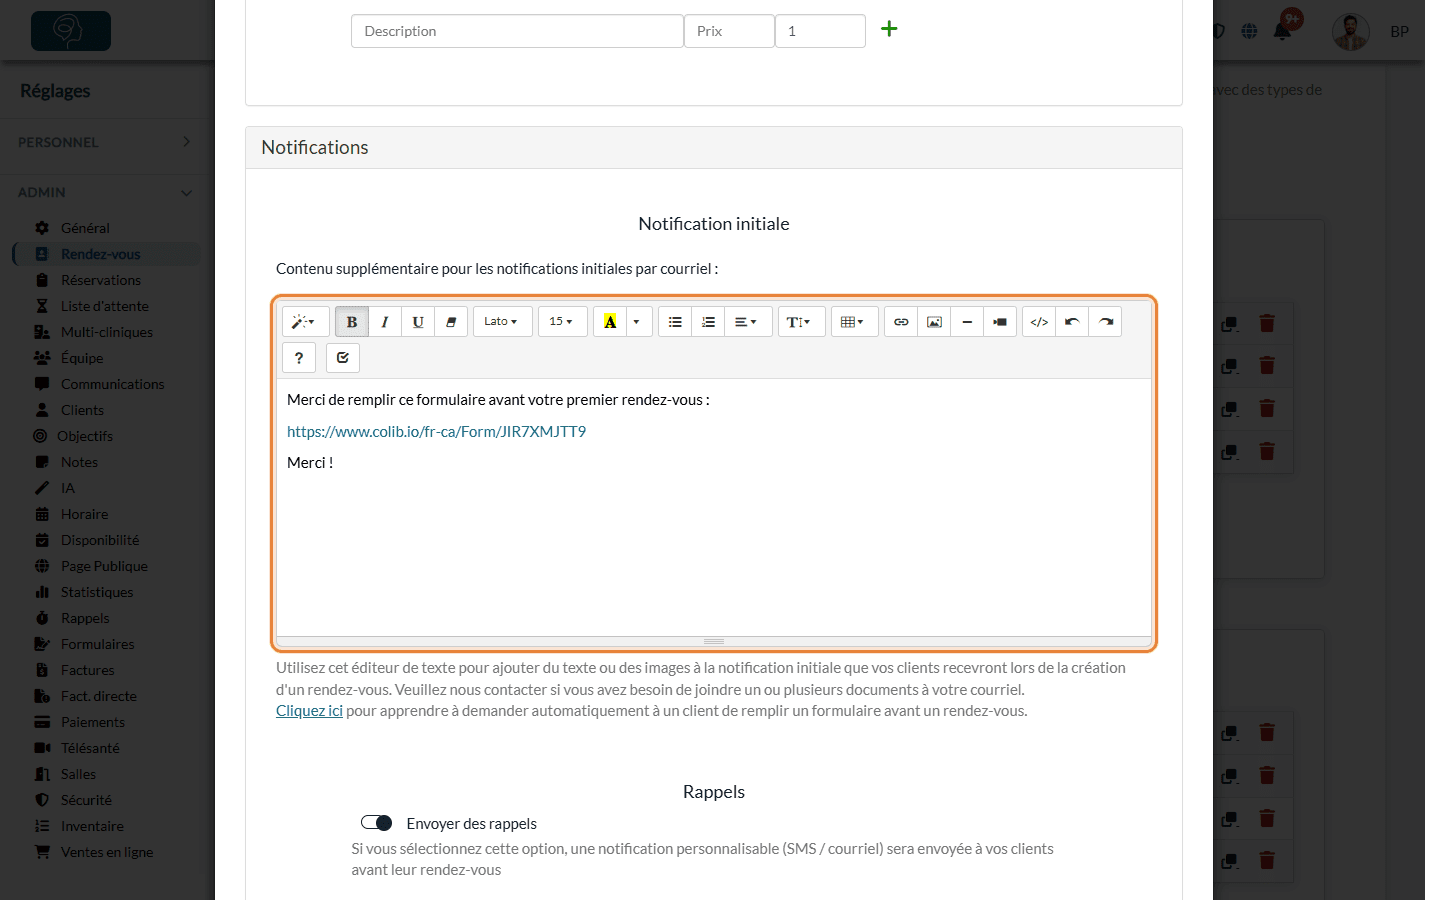
Task: Open the notifications bell icon
Action: pos(1283,31)
